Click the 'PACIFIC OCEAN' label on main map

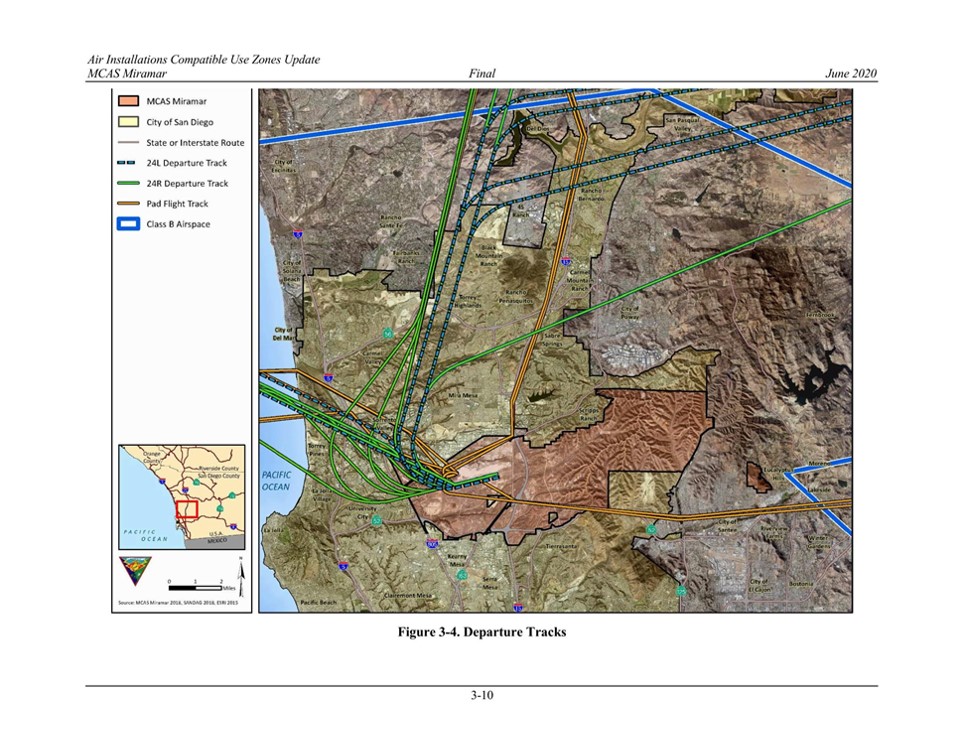tap(276, 481)
